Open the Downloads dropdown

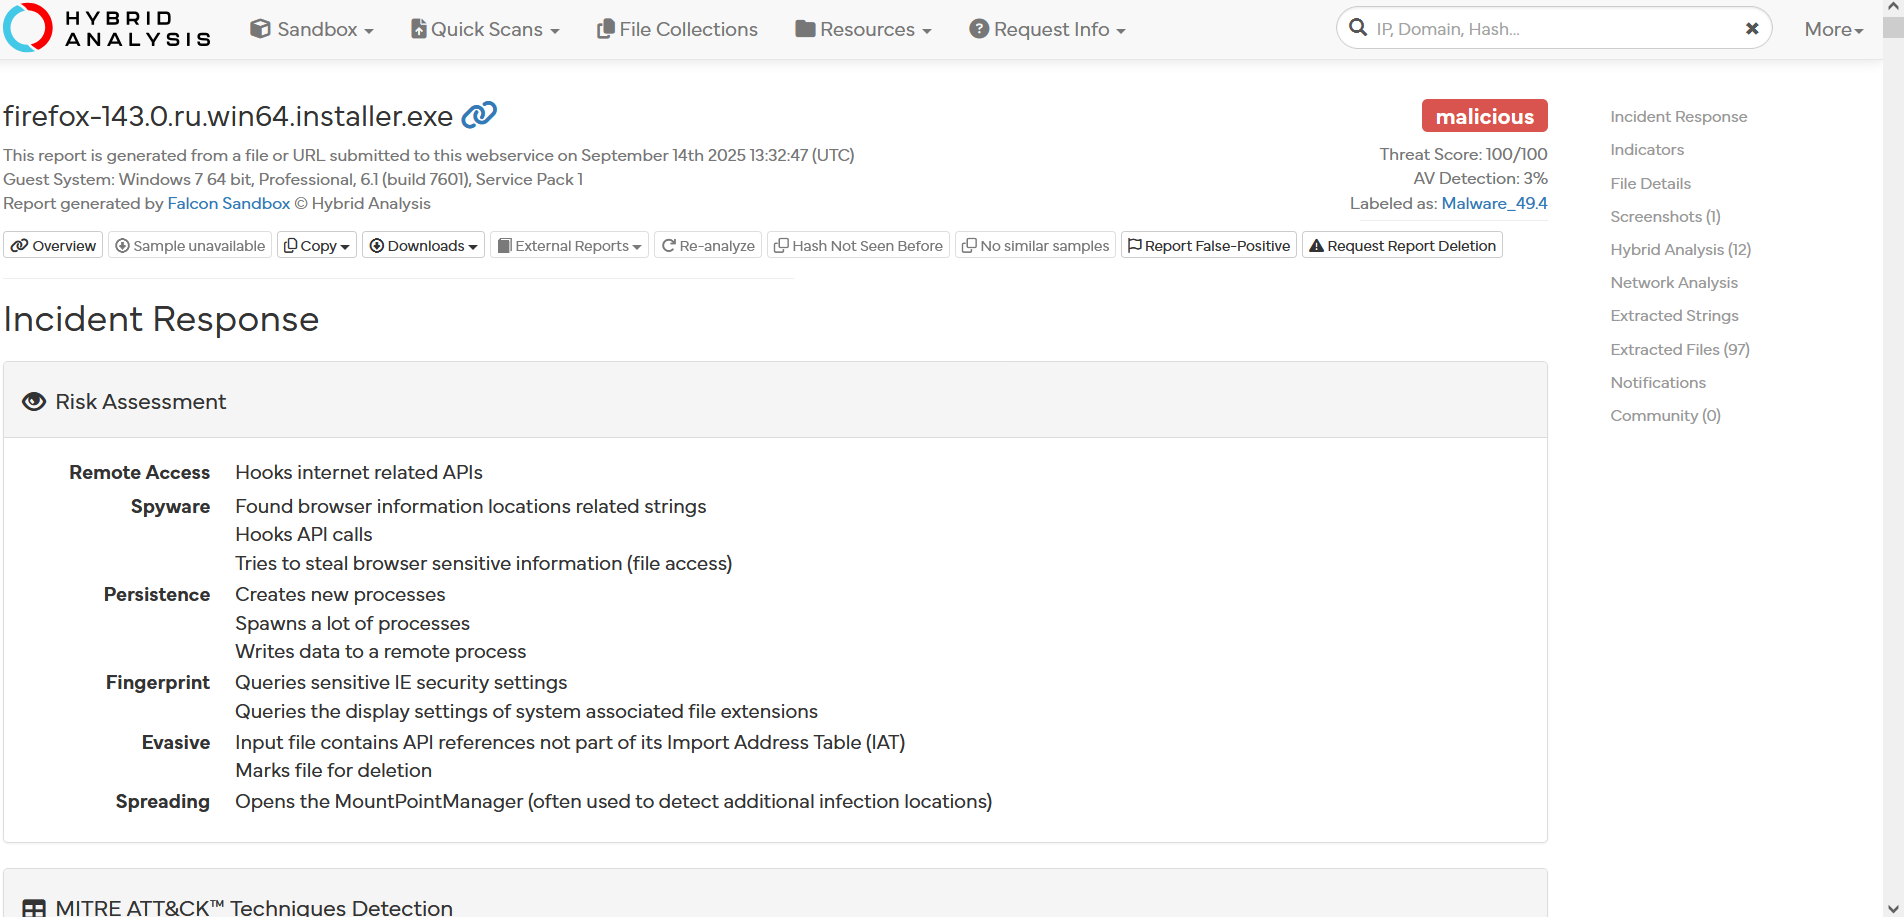423,245
